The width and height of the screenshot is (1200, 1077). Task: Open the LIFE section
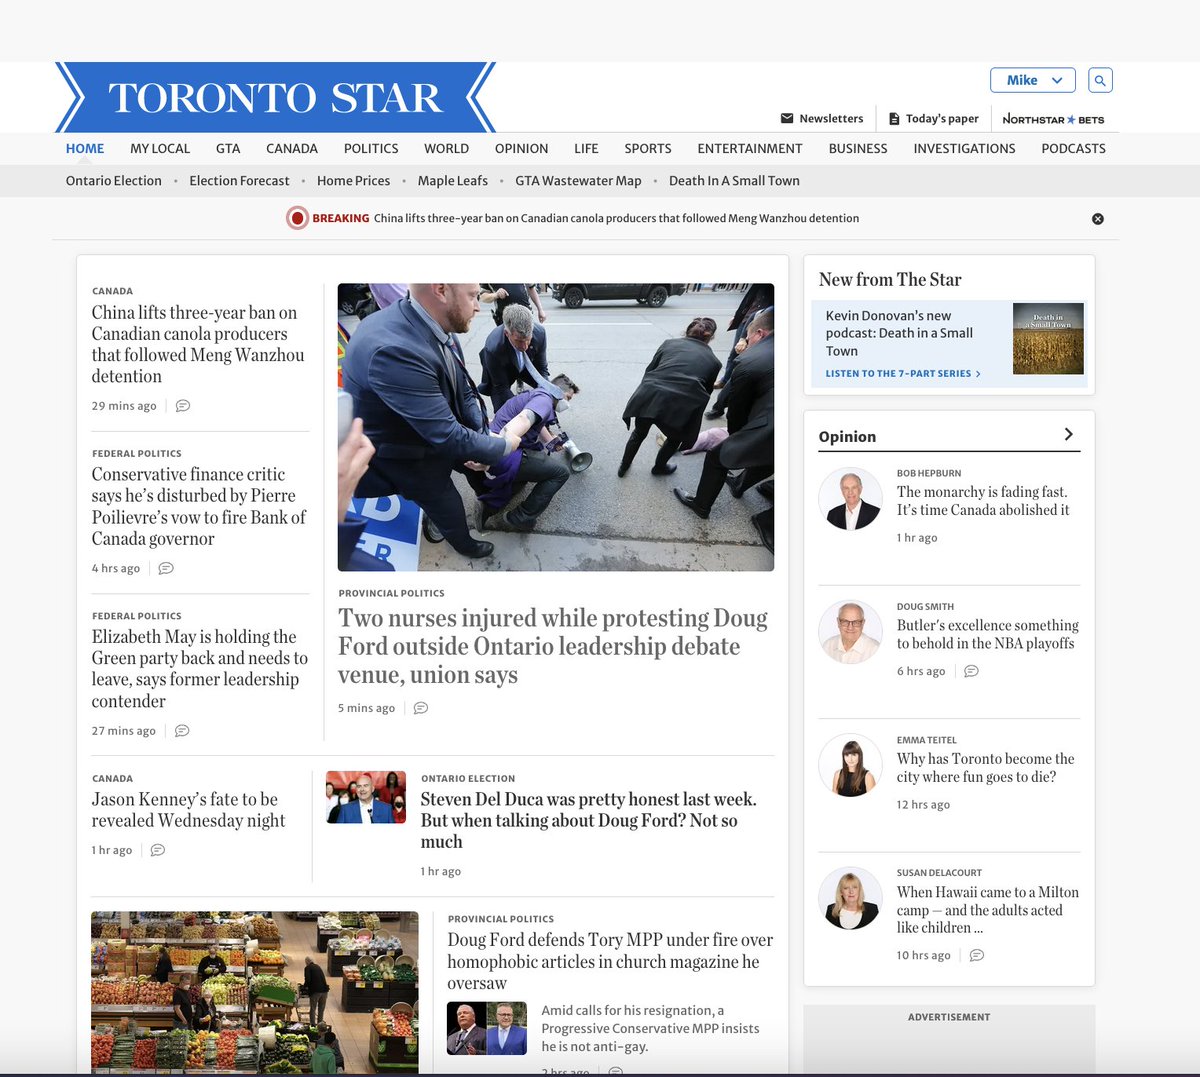point(586,148)
